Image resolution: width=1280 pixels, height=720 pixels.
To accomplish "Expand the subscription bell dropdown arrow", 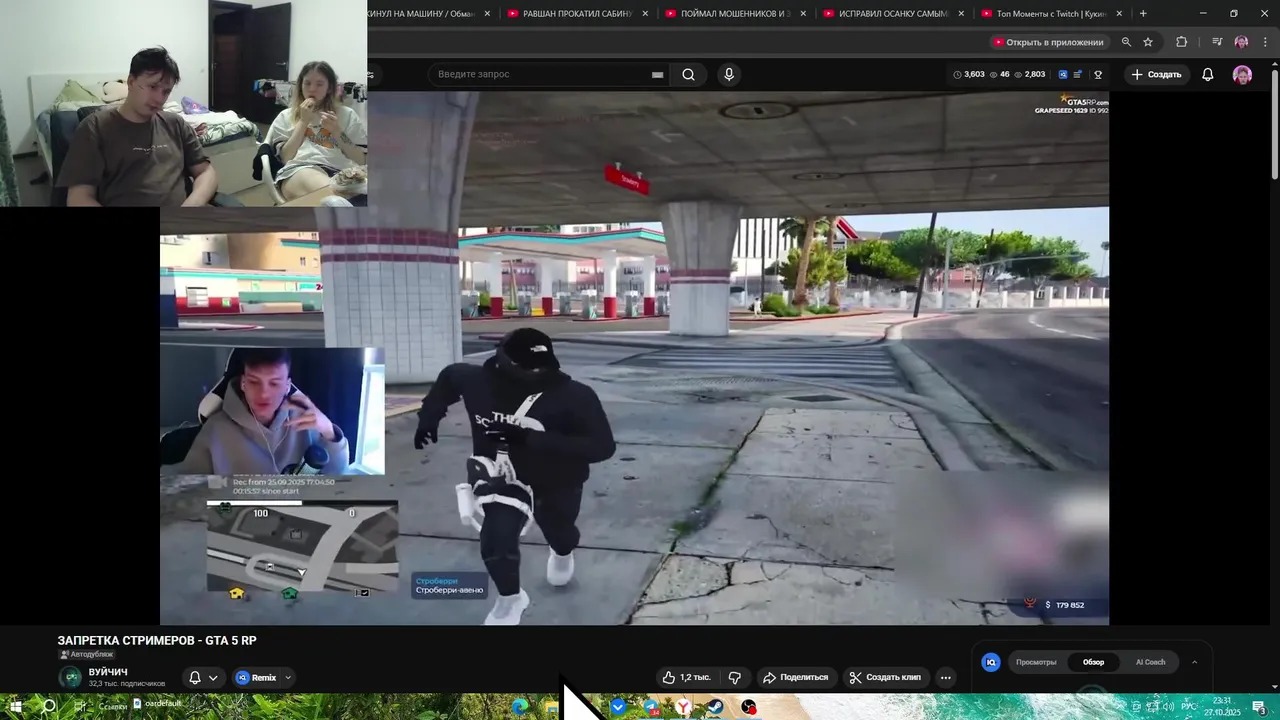I will [x=213, y=677].
